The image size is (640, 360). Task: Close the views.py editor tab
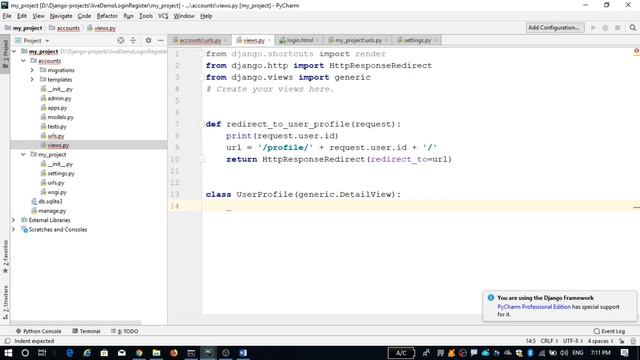tap(269, 40)
